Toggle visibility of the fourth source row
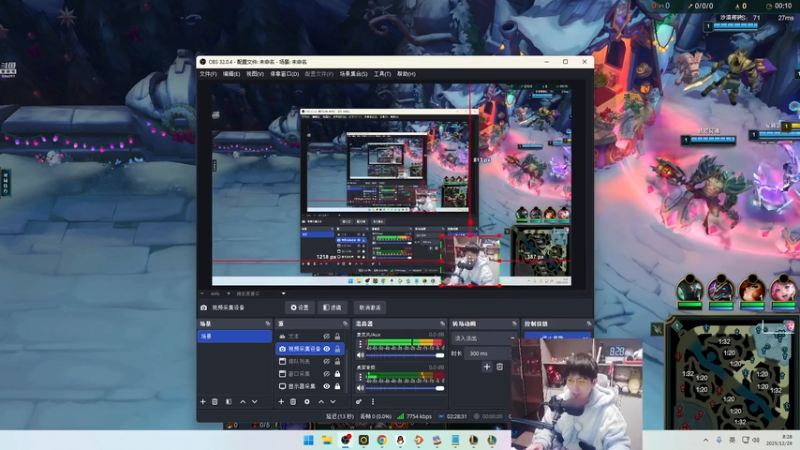 [x=327, y=374]
